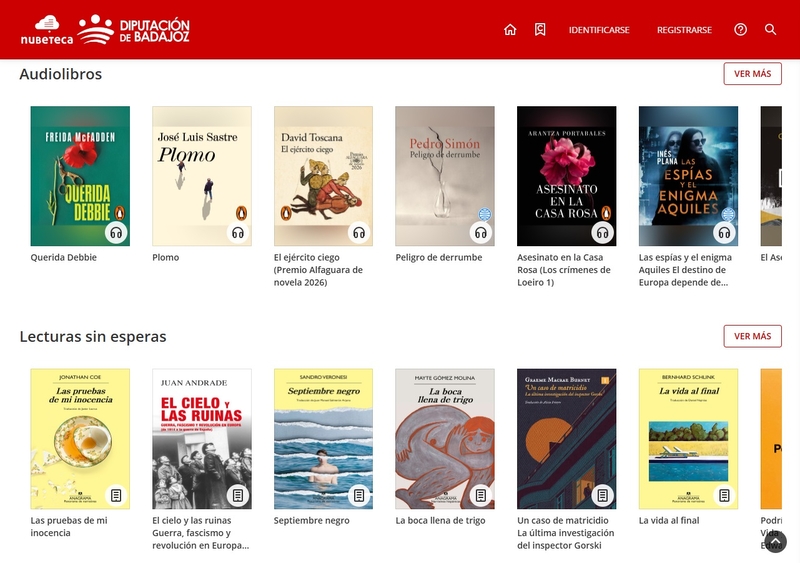Viewport: 800px width, 563px height.
Task: Click ebook icon on La vida al final
Action: point(724,495)
